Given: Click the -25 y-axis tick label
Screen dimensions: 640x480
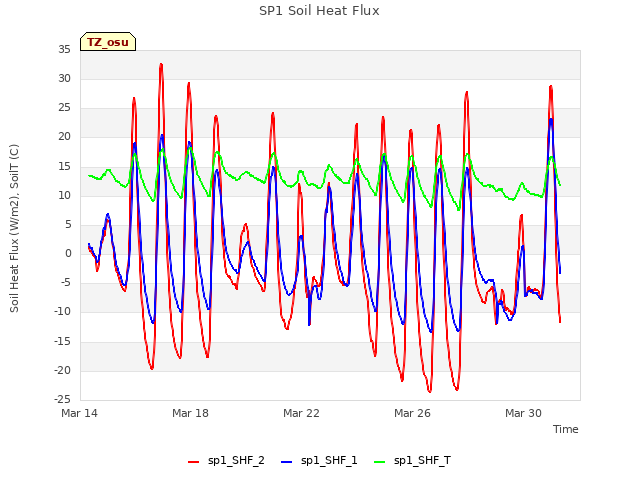Looking at the screenshot, I should tap(62, 399).
